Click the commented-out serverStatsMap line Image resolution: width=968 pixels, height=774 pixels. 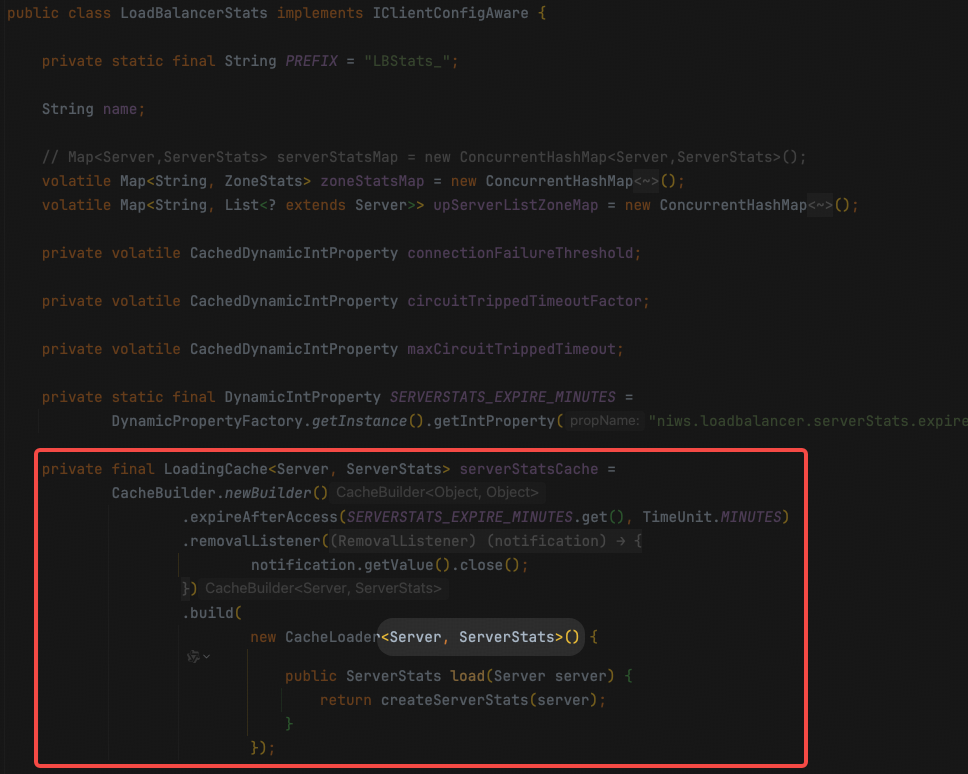tap(424, 157)
